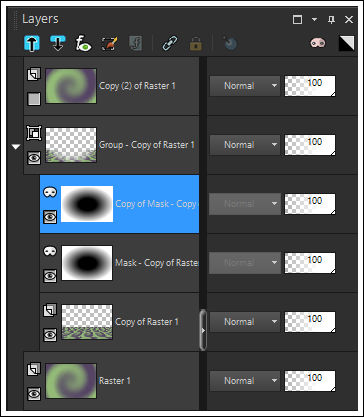Screen dimensions: 364x417
Task: Click the layer link chain icon
Action: click(x=170, y=44)
